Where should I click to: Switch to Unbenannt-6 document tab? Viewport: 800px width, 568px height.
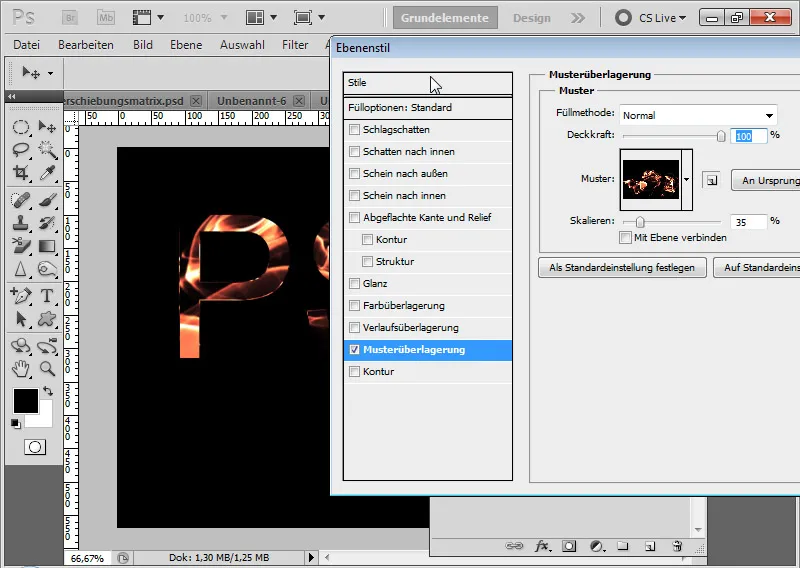(252, 101)
